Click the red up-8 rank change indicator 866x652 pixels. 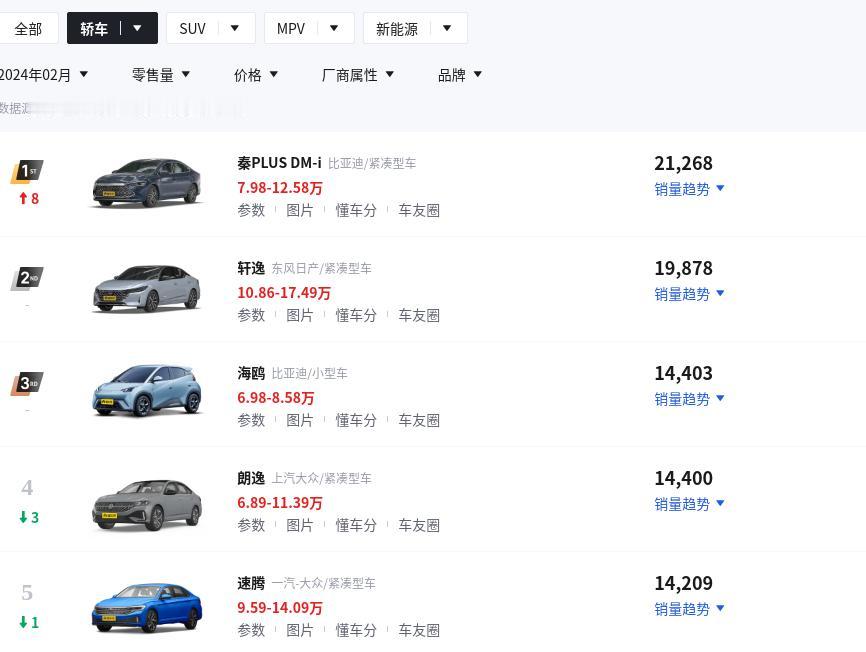[29, 199]
